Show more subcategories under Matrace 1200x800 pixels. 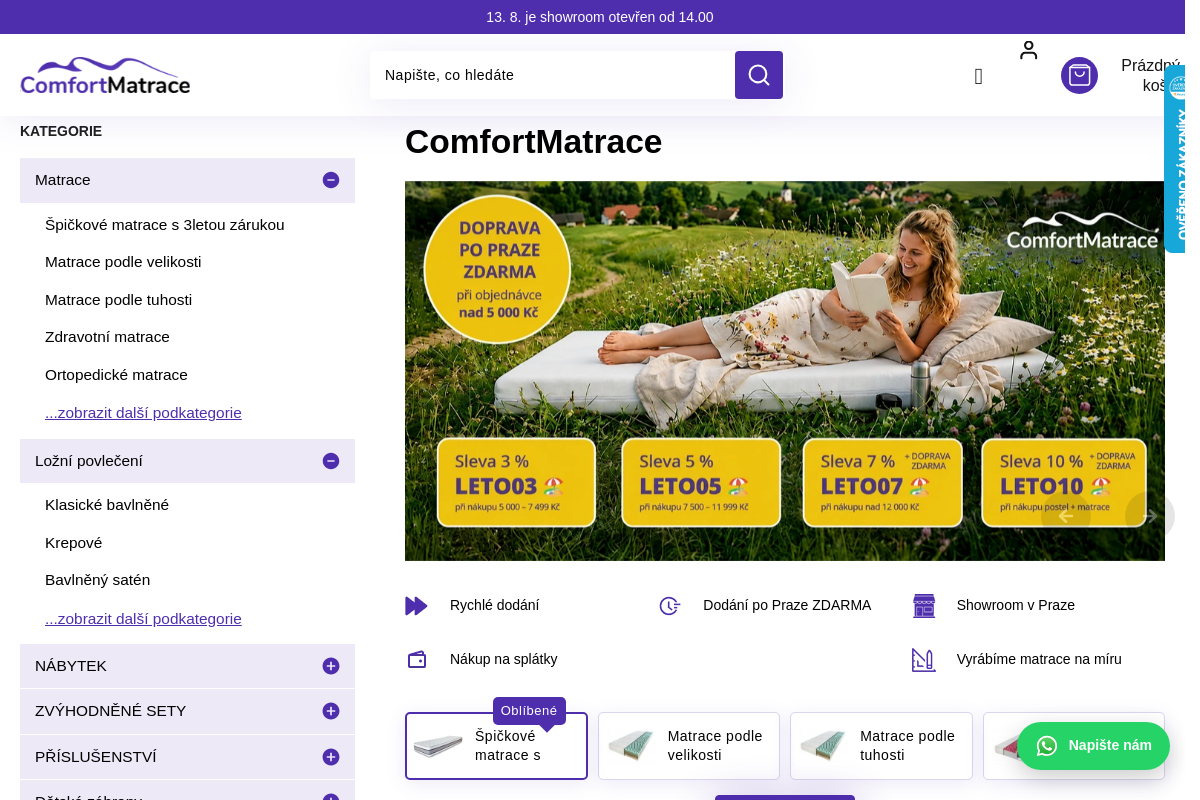(143, 413)
